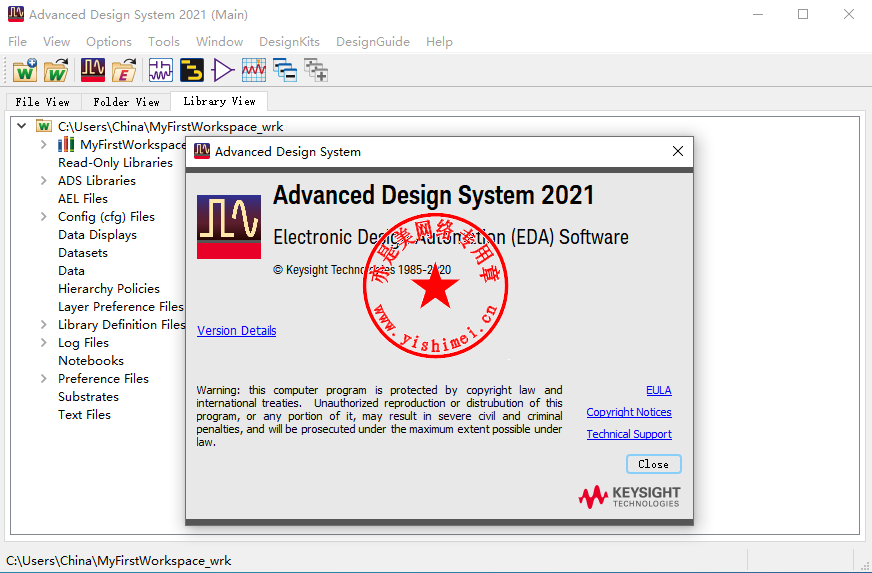Click the Close button in About dialog
This screenshot has height=573, width=872.
[653, 464]
